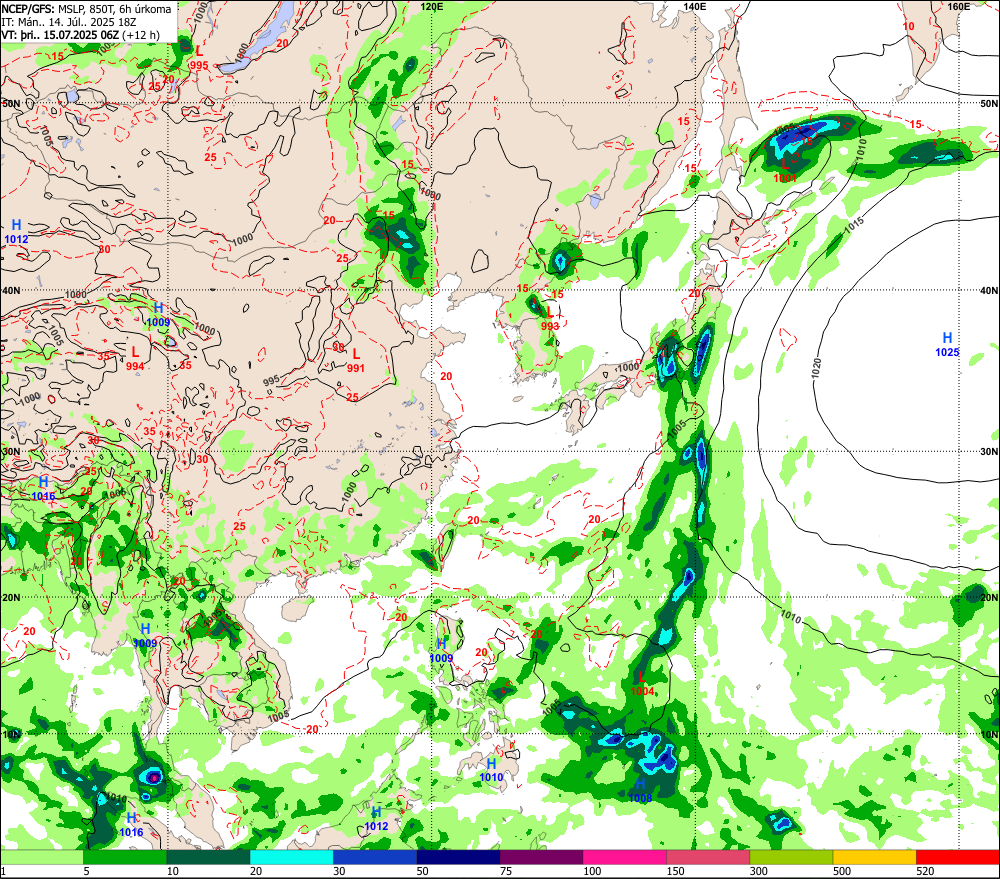This screenshot has height=879, width=1000.
Task: Click the medium green 5–10 legend swatch
Action: pyautogui.click(x=125, y=857)
